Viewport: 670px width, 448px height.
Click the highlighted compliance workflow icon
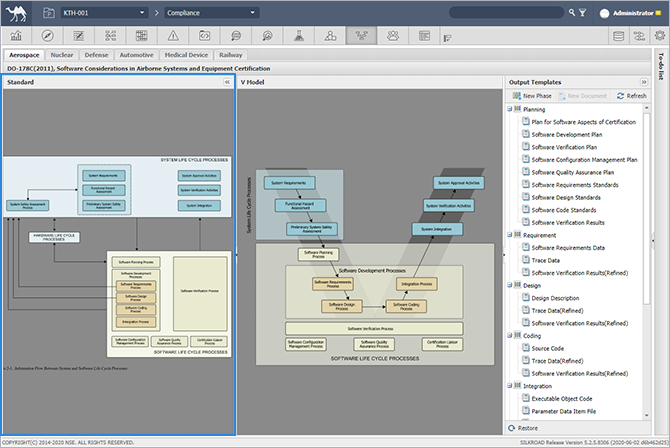coord(361,36)
